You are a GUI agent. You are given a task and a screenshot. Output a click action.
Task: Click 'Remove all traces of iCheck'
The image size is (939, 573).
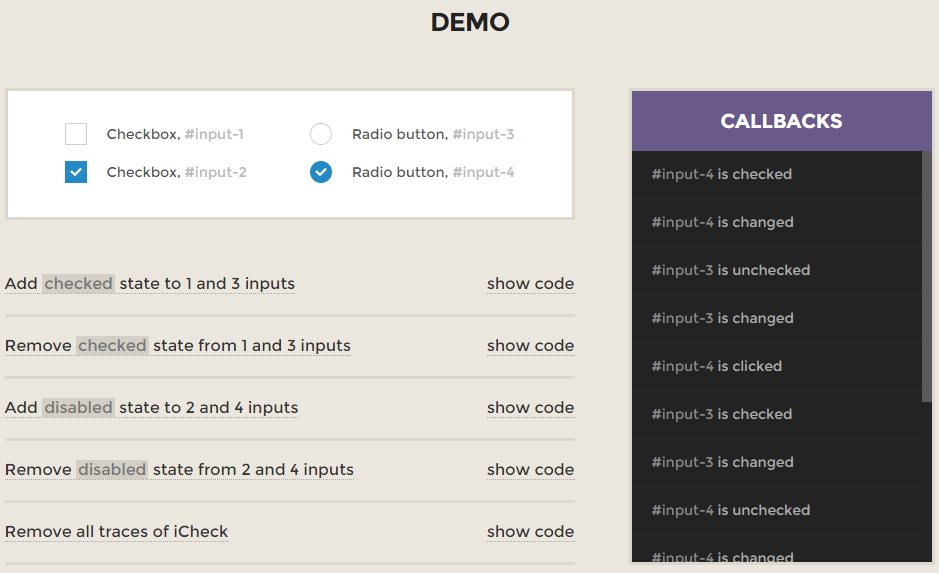116,532
